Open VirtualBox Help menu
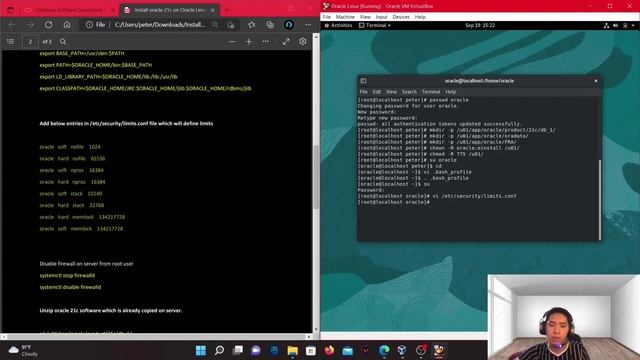640x360 pixels. tap(420, 17)
